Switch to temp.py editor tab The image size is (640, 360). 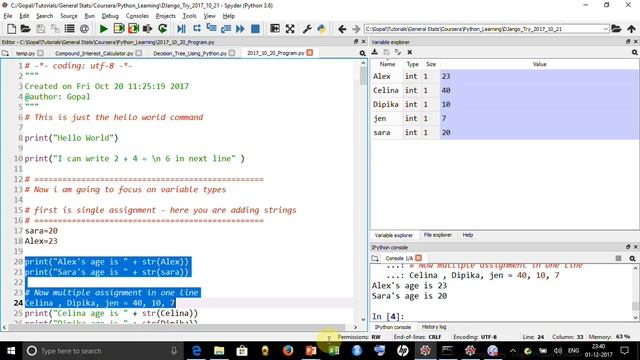(25, 53)
